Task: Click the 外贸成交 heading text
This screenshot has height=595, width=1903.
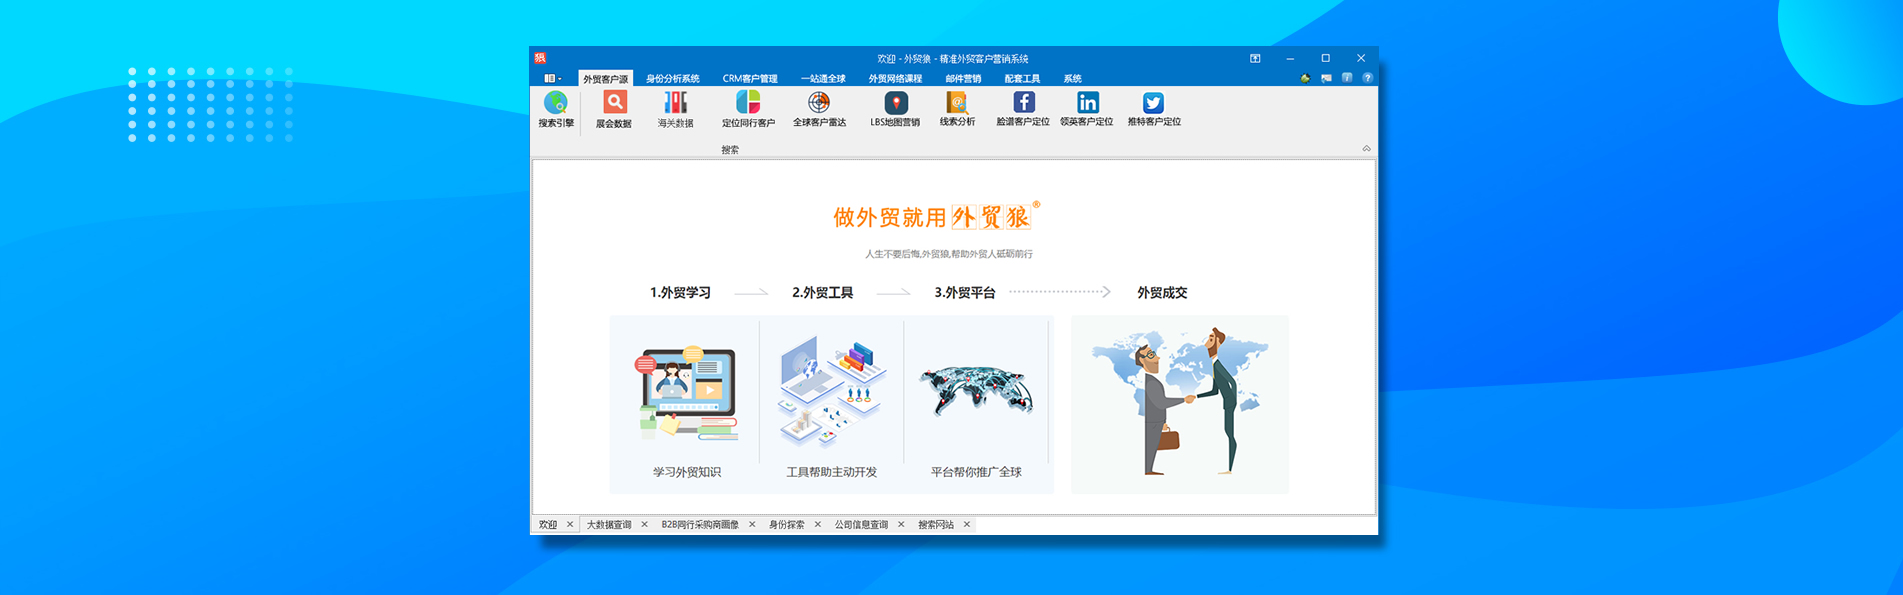Action: [1162, 293]
